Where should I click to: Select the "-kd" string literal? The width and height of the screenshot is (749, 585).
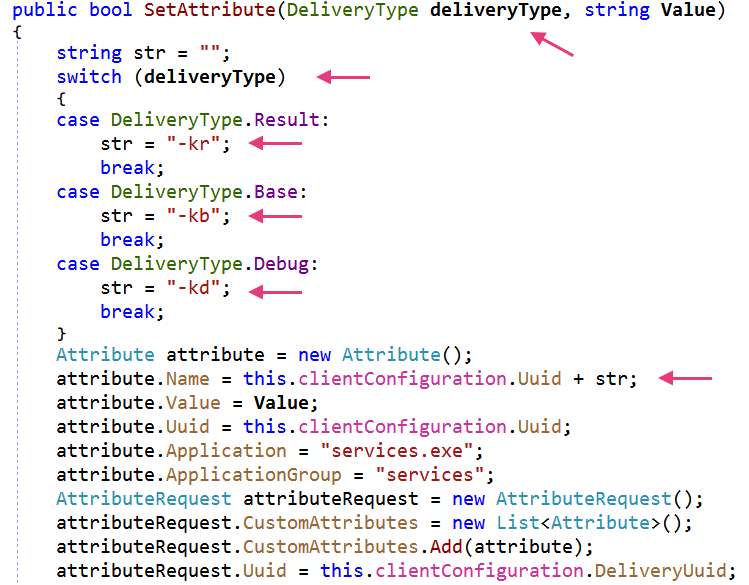tap(198, 288)
